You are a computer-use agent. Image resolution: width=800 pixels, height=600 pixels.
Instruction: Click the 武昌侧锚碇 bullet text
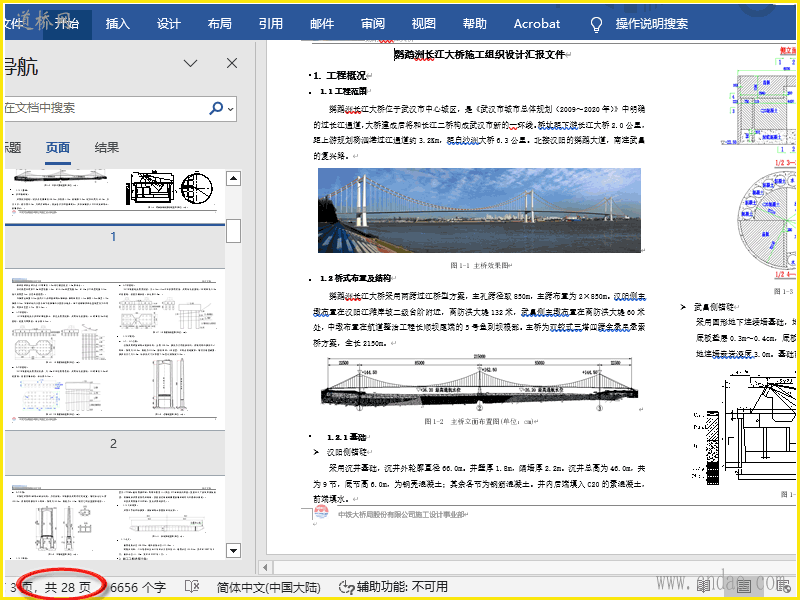[714, 307]
